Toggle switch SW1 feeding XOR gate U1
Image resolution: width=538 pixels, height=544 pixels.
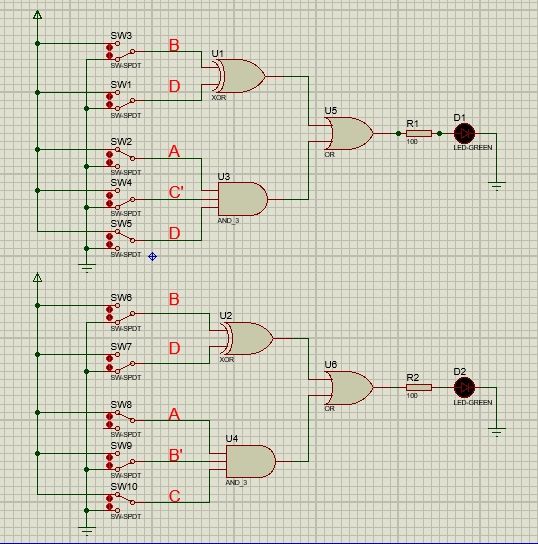(x=122, y=101)
